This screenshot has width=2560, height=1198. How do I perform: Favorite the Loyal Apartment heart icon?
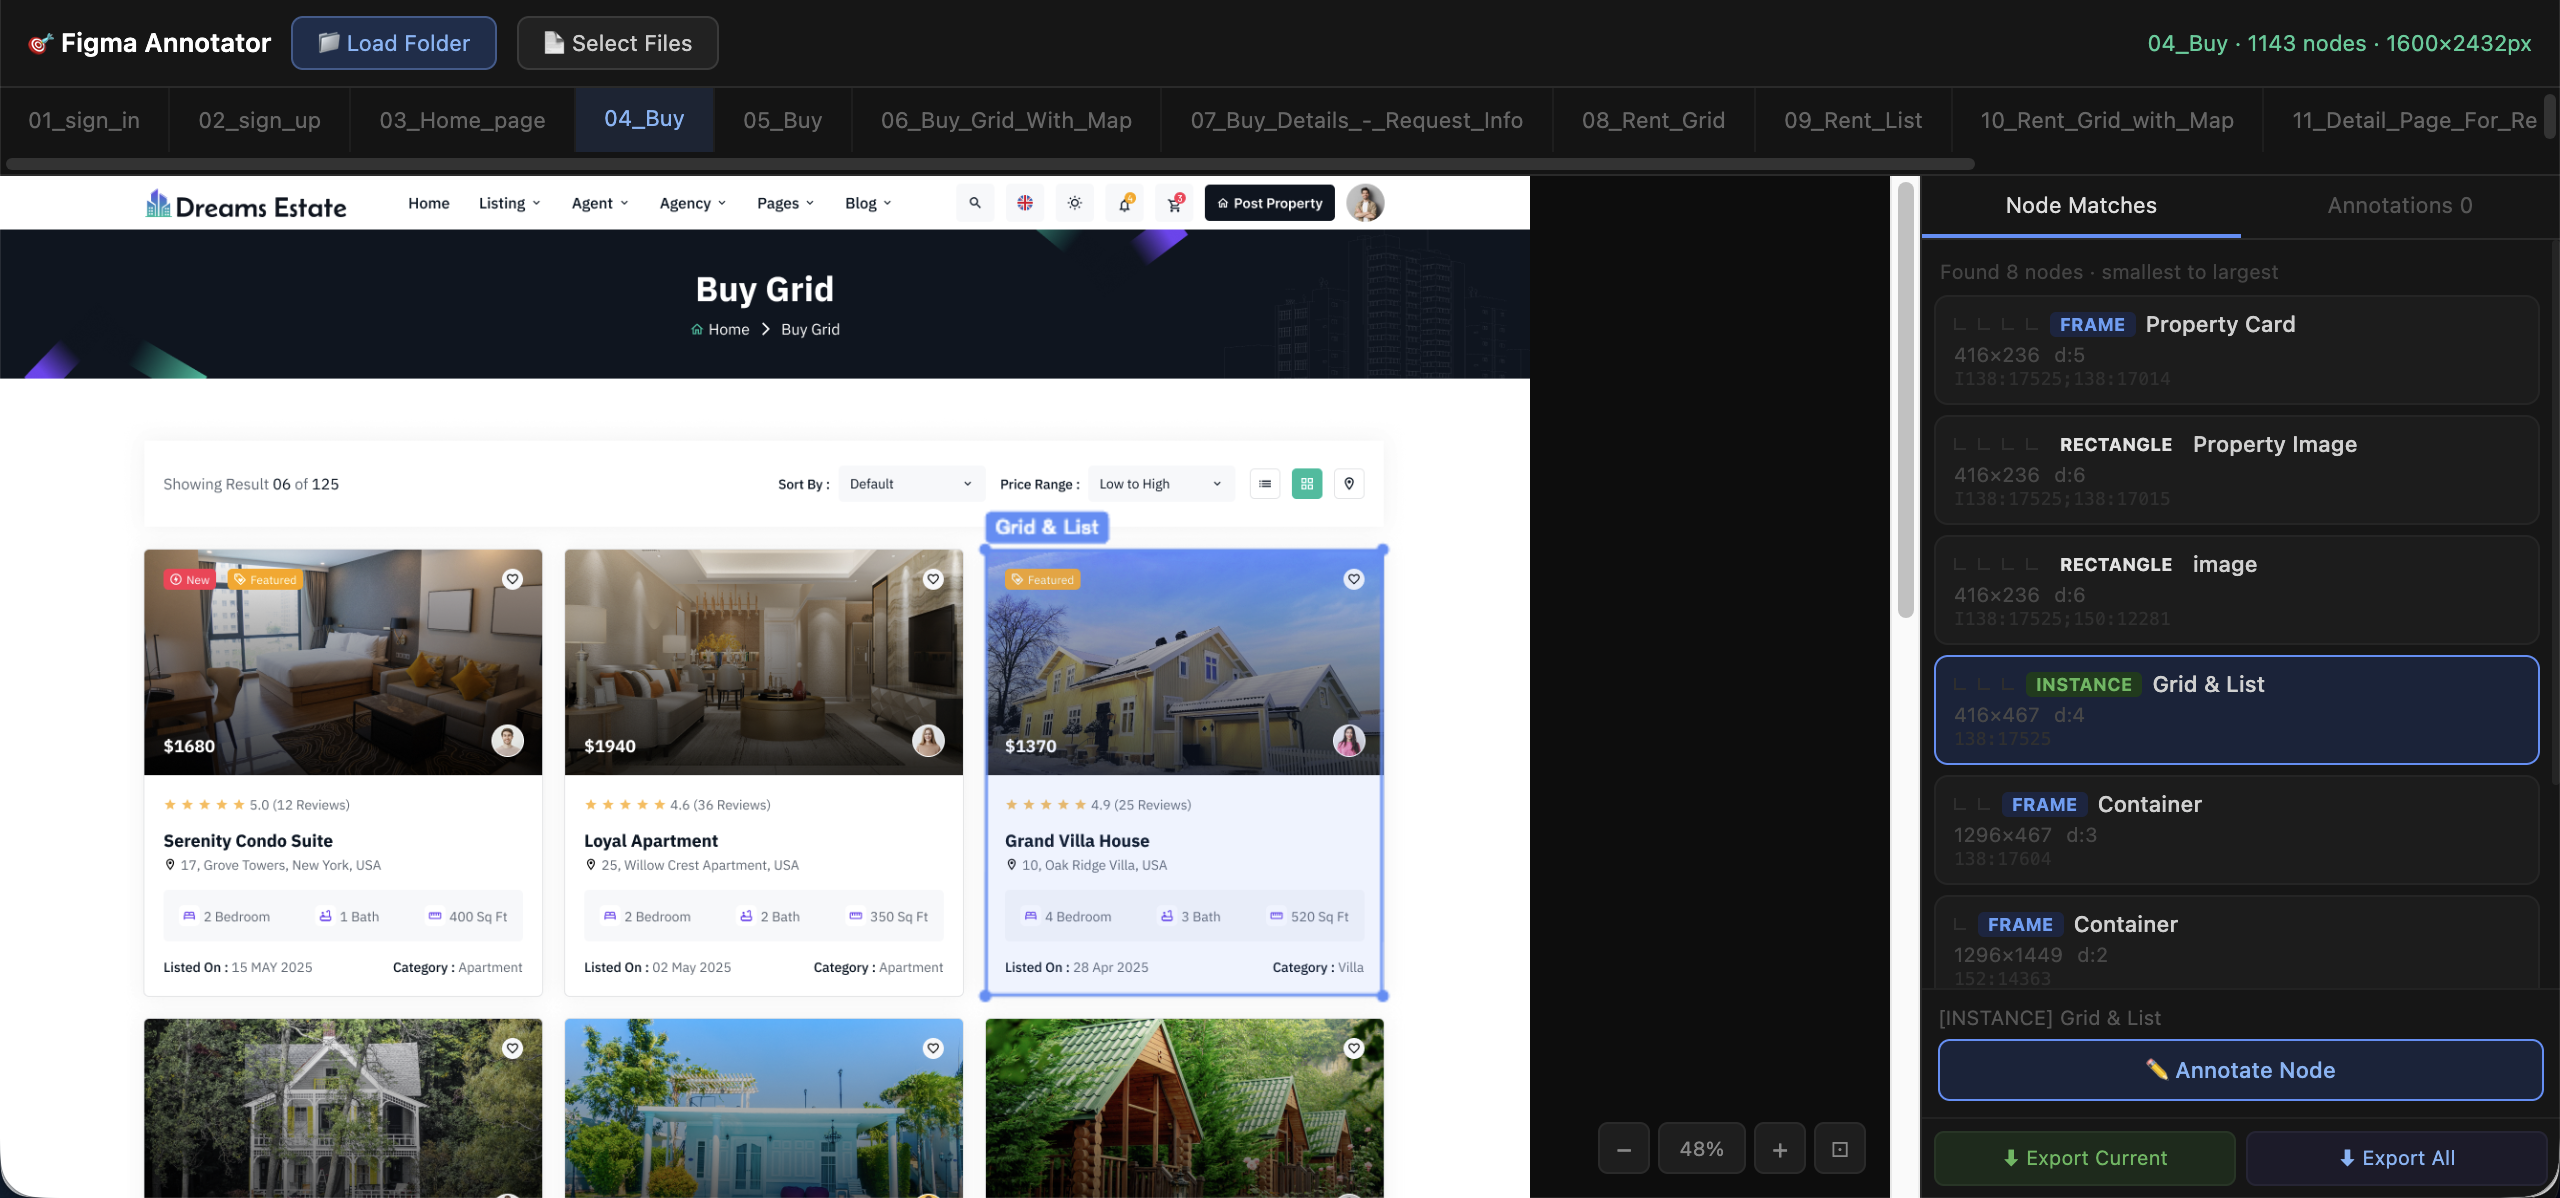[933, 579]
